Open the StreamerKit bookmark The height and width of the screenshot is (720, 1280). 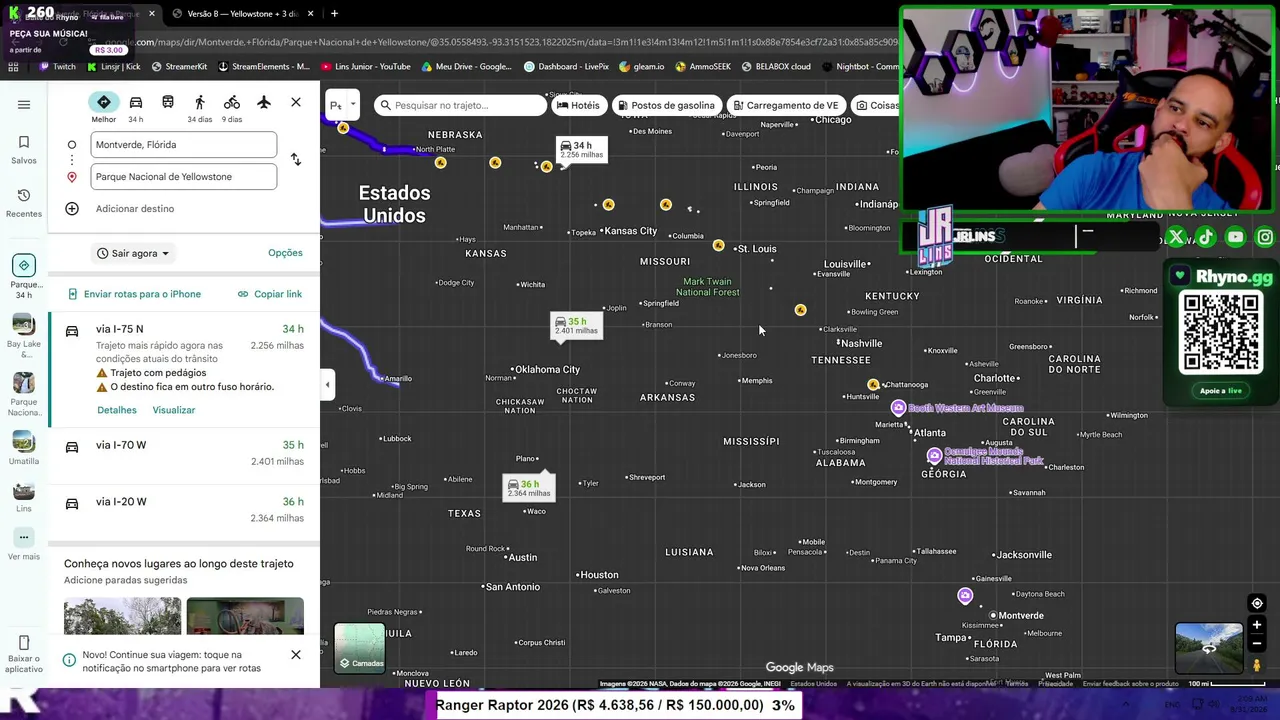click(179, 67)
